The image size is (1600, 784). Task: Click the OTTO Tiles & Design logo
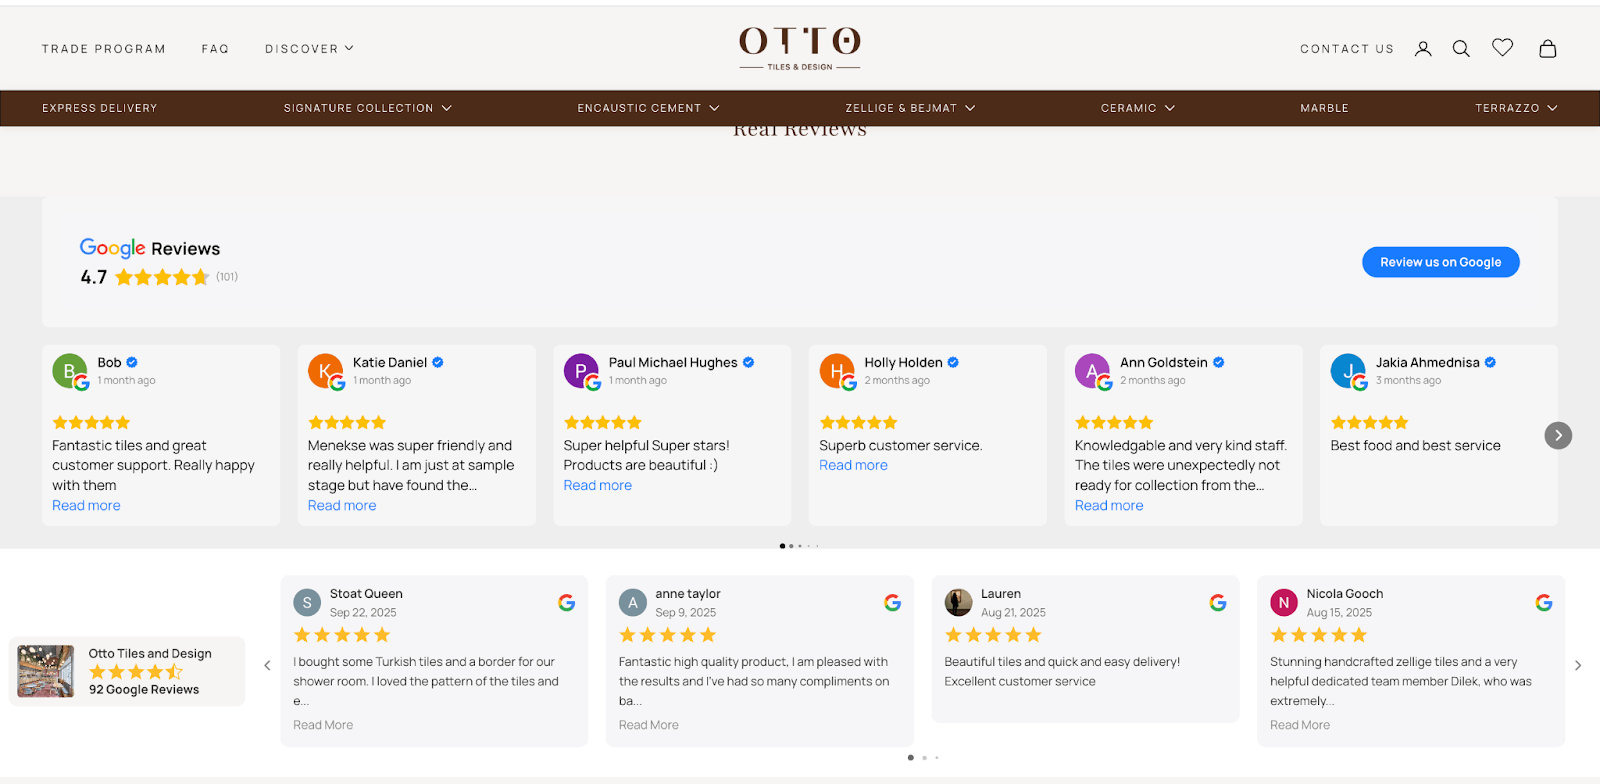pyautogui.click(x=800, y=48)
